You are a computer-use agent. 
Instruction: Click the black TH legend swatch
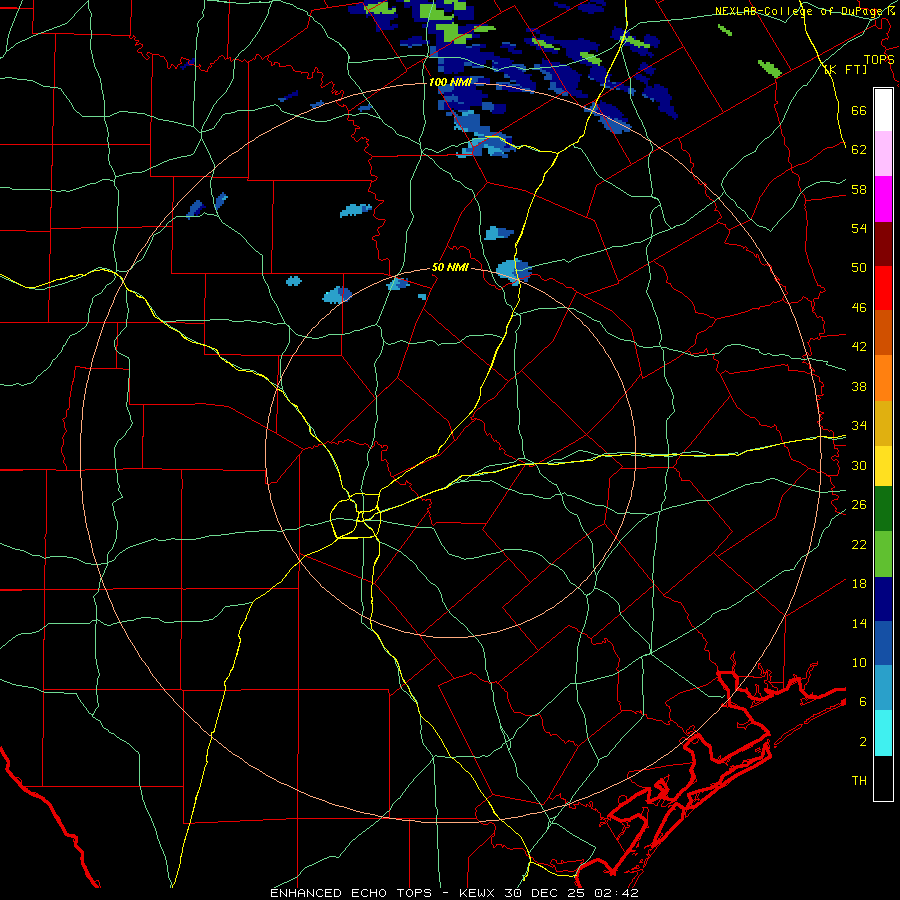[x=883, y=778]
